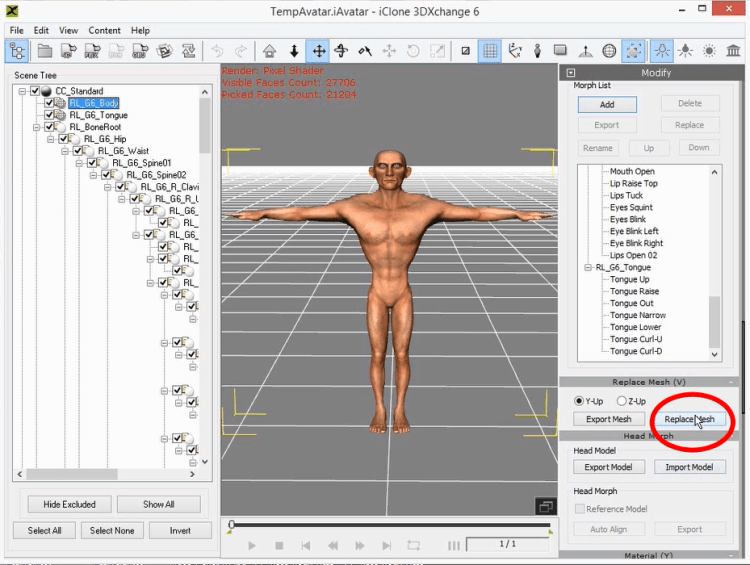This screenshot has height=565, width=750.
Task: Click the Open file folder icon
Action: pyautogui.click(x=44, y=50)
